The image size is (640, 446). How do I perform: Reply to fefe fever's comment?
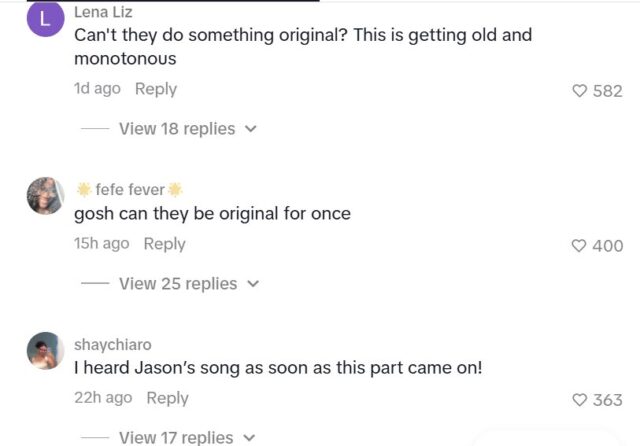pos(164,243)
